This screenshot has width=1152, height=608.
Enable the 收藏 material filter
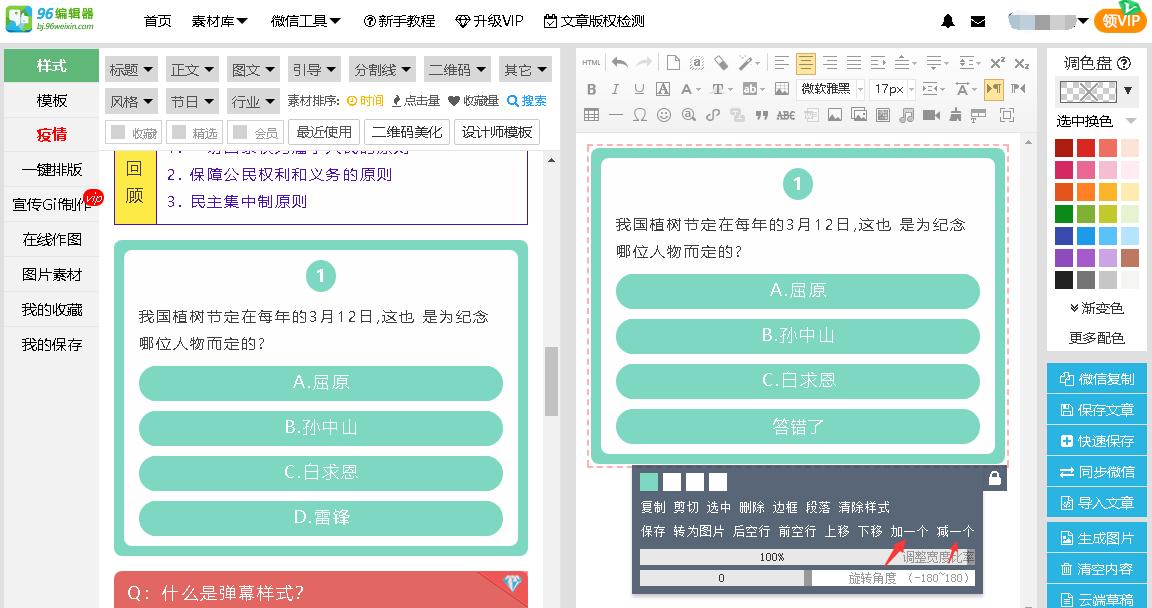point(133,131)
